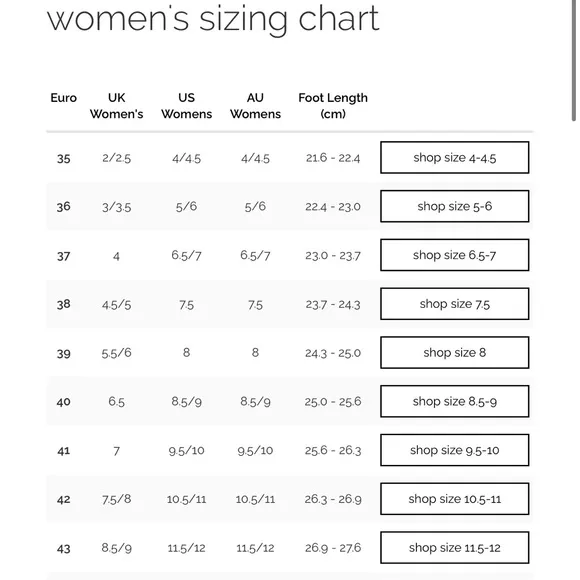Image resolution: width=580 pixels, height=580 pixels.
Task: Click the shop size 4-4.5 button
Action: 455,158
